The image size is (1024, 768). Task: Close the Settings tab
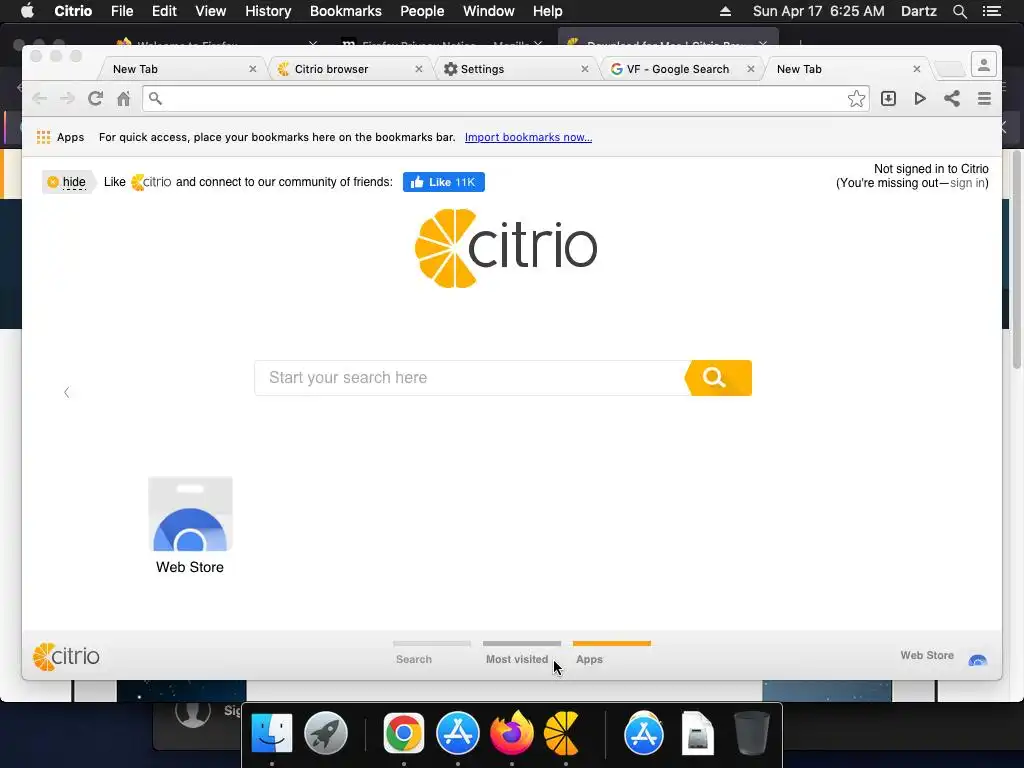coord(584,69)
